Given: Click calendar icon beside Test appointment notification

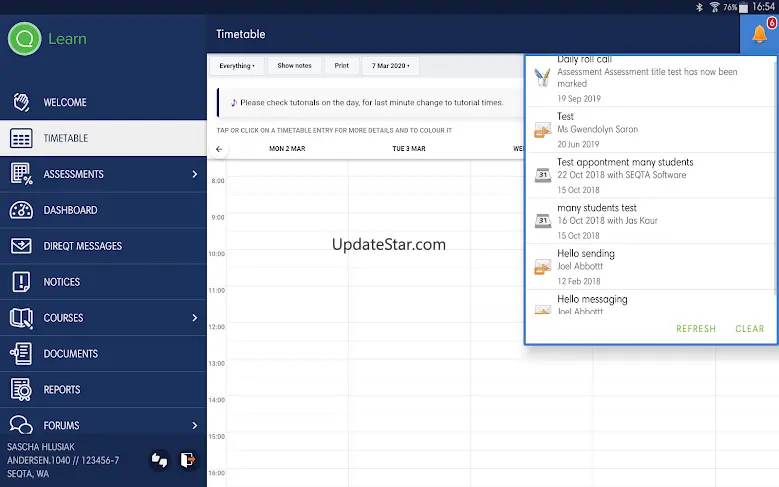Looking at the screenshot, I should pos(543,175).
